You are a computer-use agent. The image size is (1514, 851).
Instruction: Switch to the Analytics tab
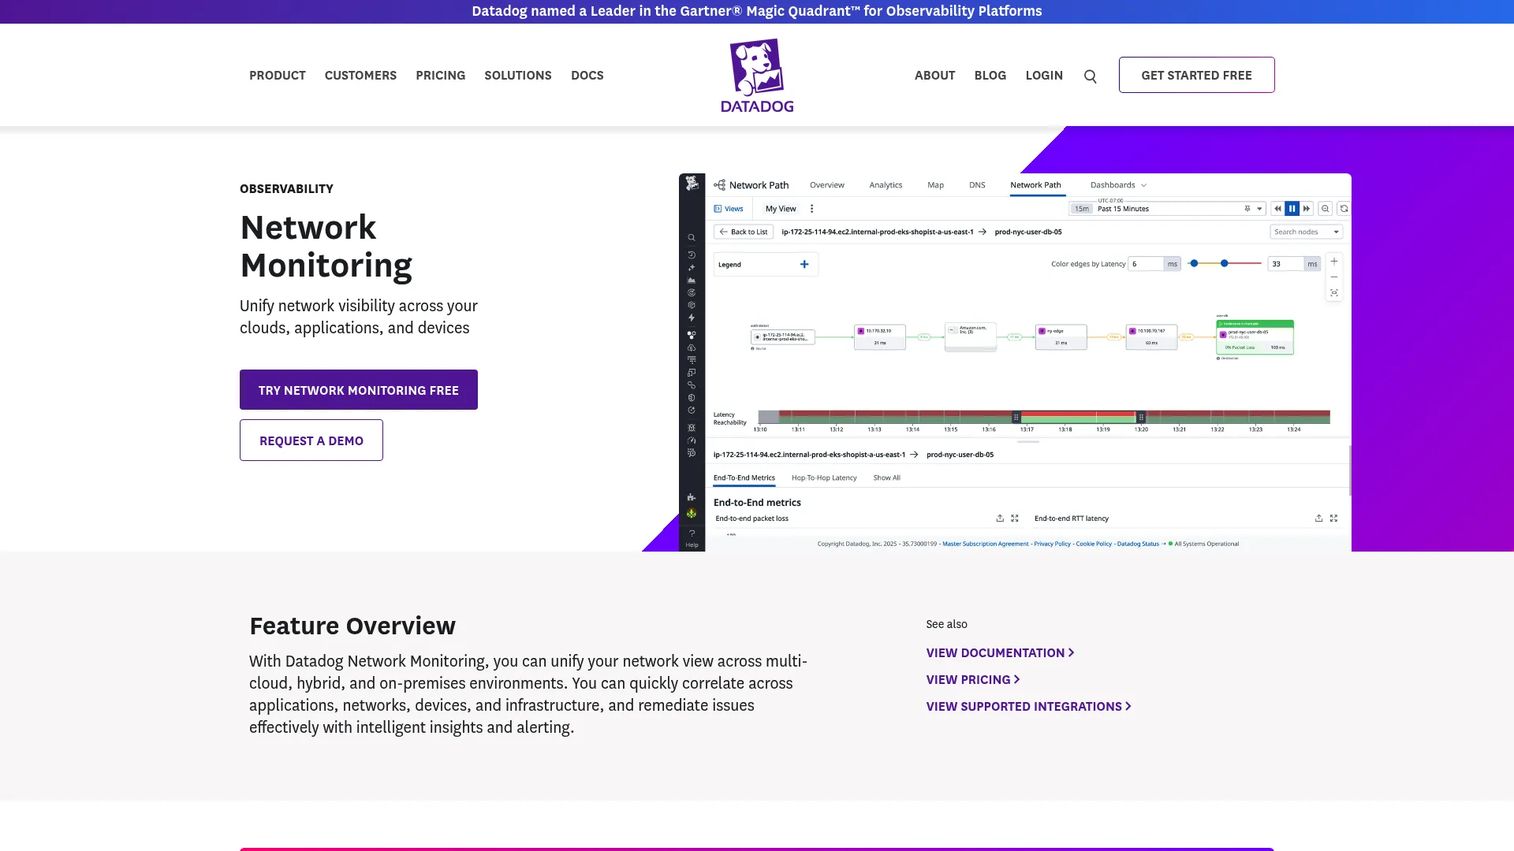[886, 185]
